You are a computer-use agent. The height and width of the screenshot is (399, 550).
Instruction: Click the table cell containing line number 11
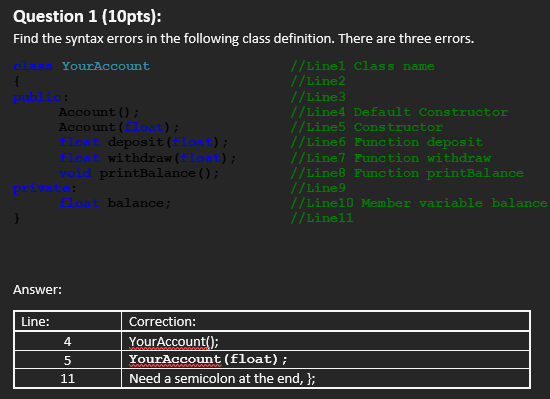68,378
